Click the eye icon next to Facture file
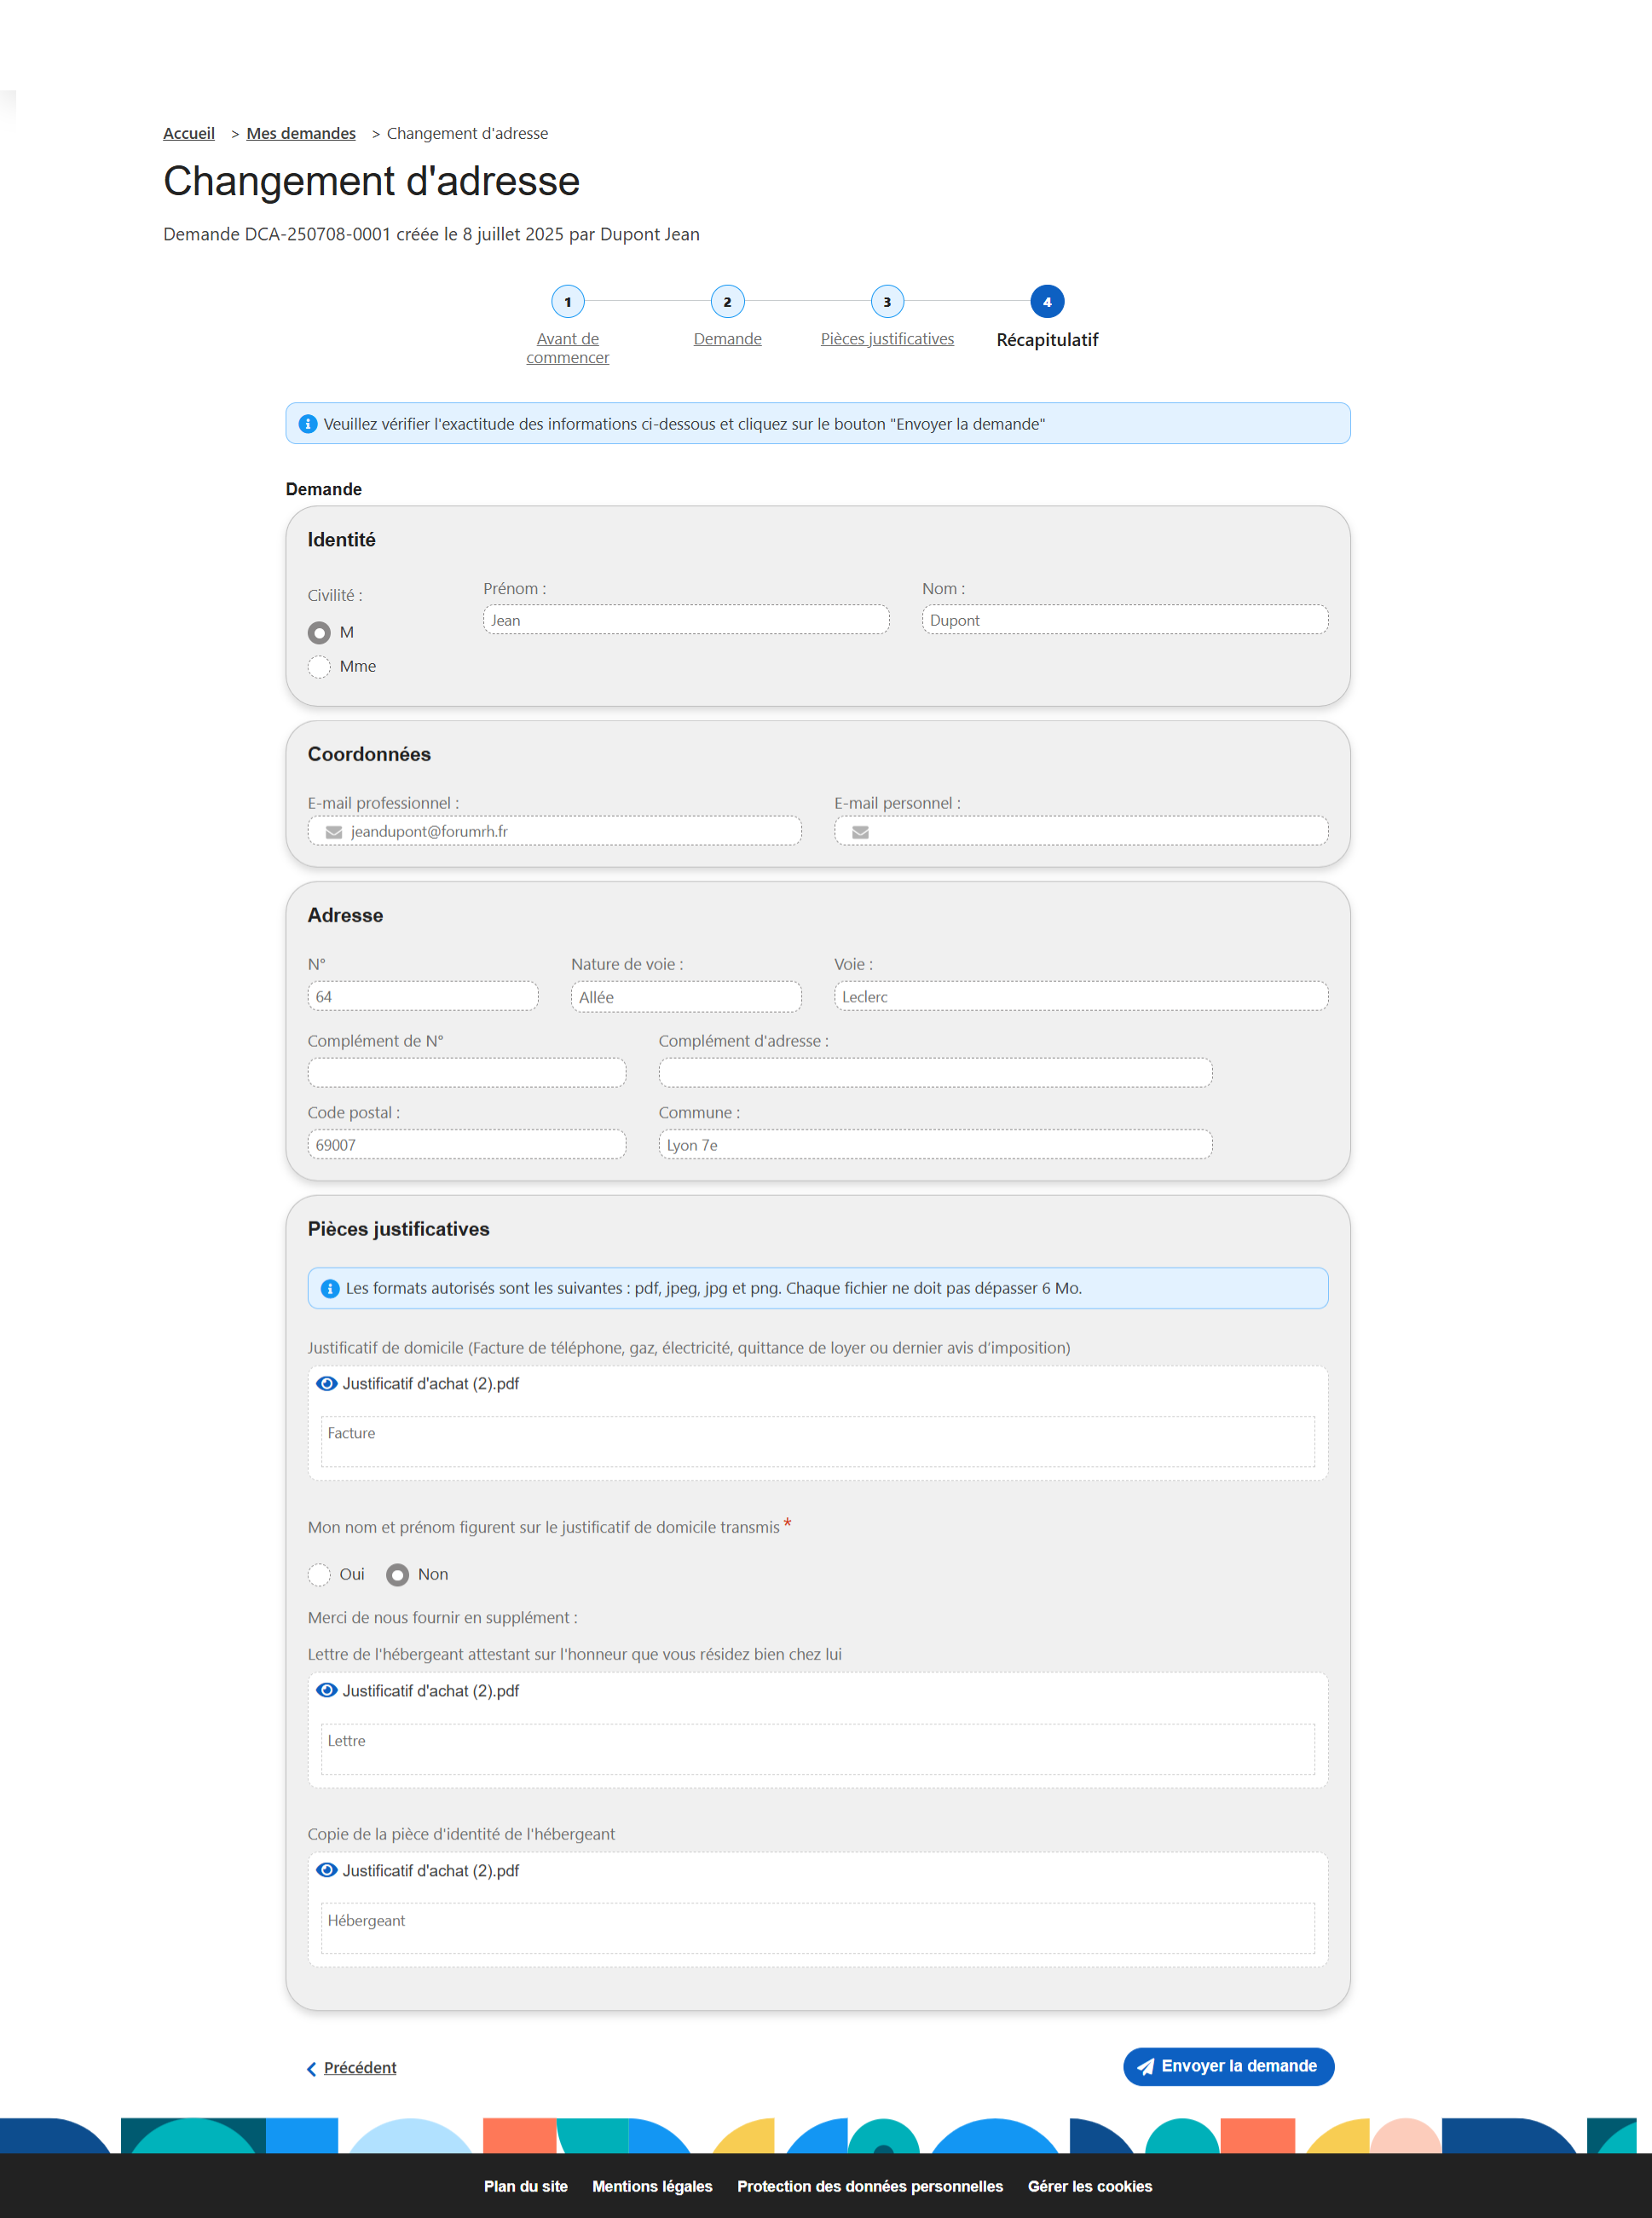 326,1383
